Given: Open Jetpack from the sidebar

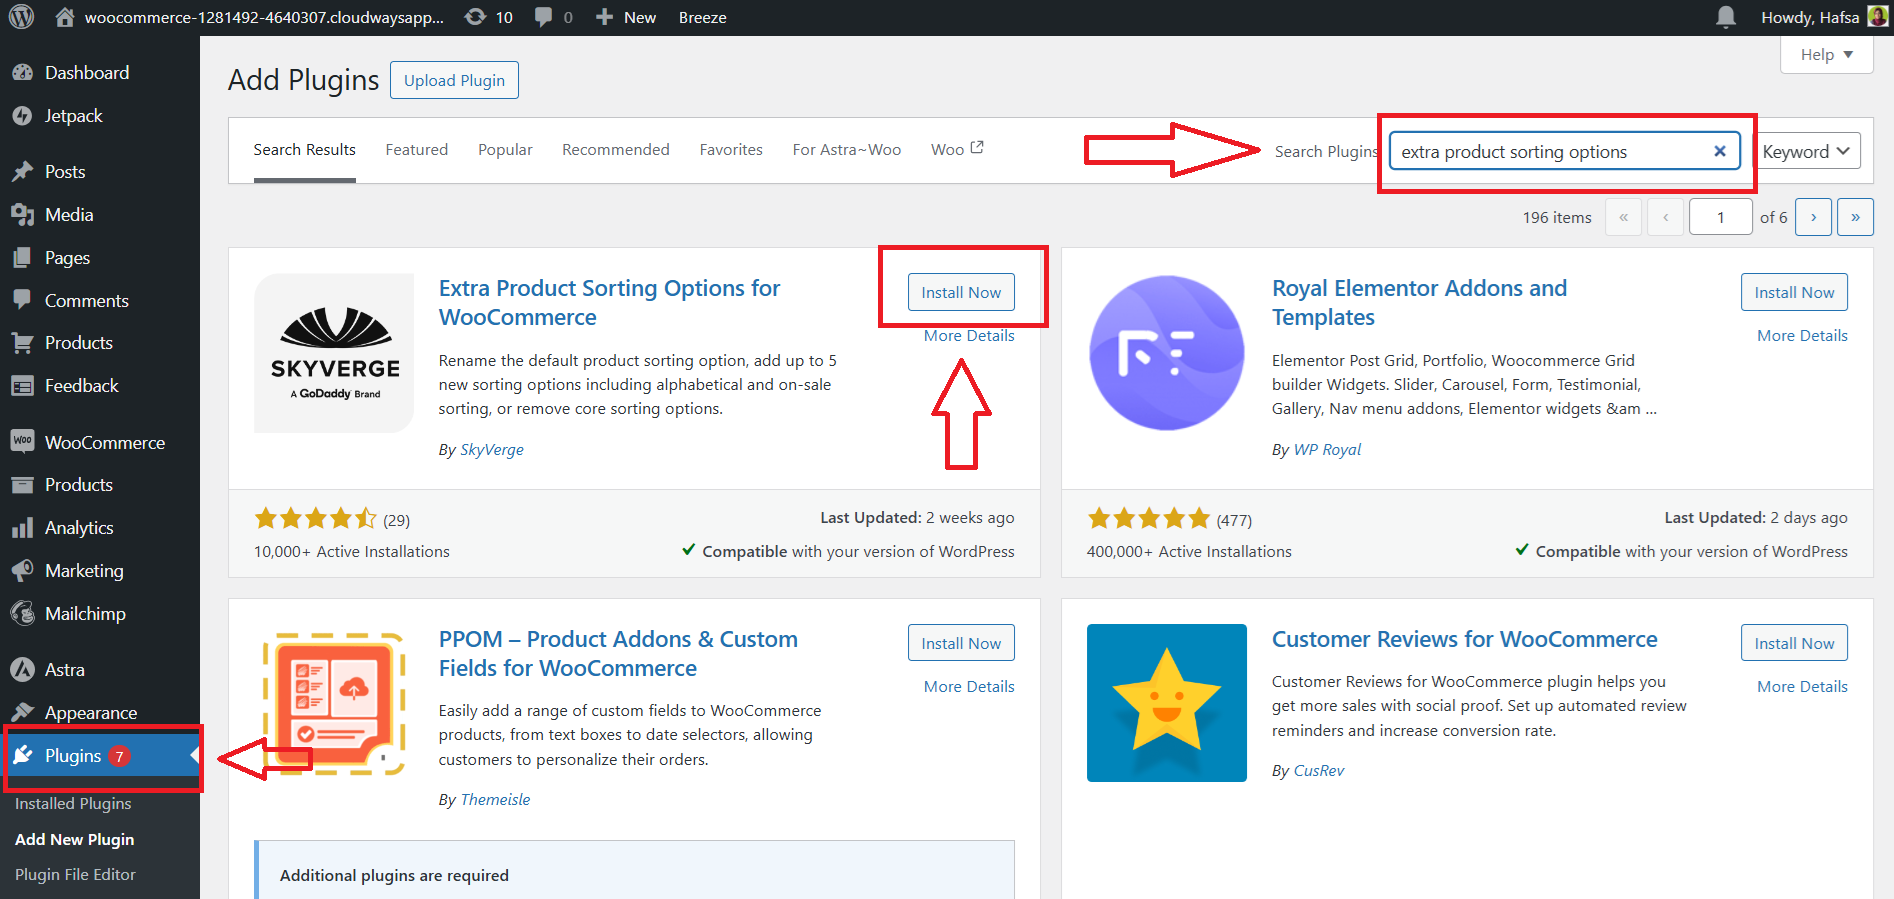Looking at the screenshot, I should pos(73,116).
